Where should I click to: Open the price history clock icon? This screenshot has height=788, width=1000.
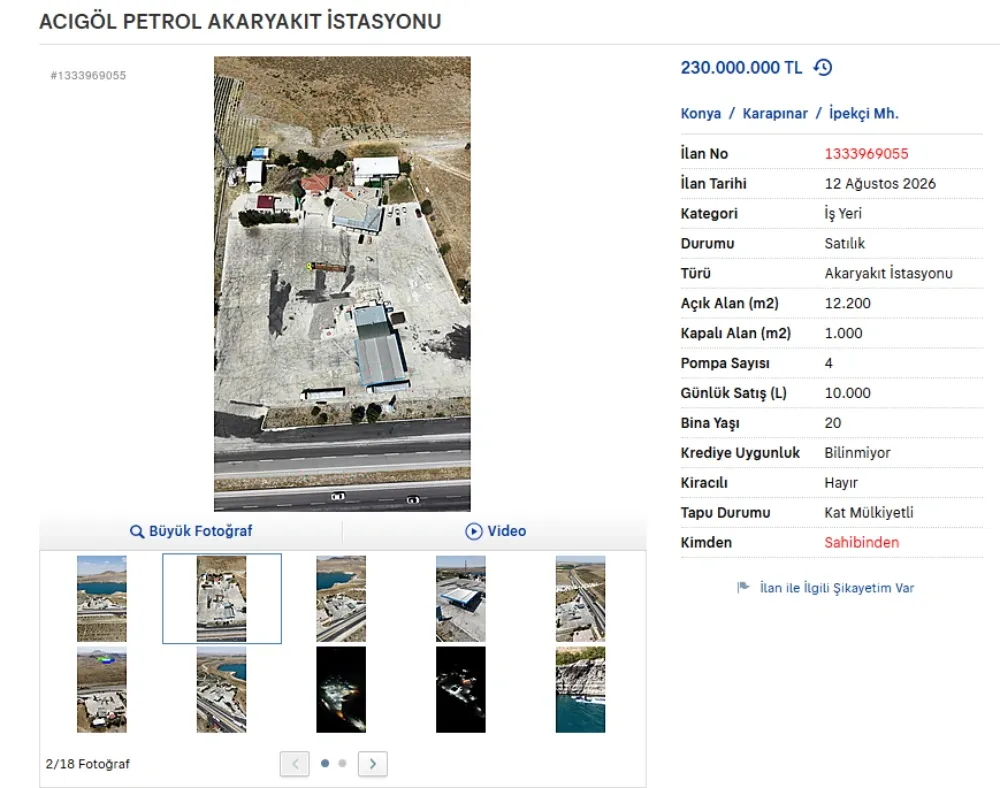(x=823, y=68)
